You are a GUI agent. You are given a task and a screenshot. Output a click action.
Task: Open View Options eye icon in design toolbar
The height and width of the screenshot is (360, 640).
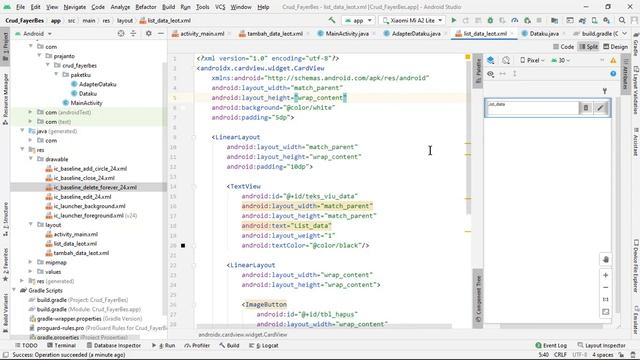(x=491, y=74)
